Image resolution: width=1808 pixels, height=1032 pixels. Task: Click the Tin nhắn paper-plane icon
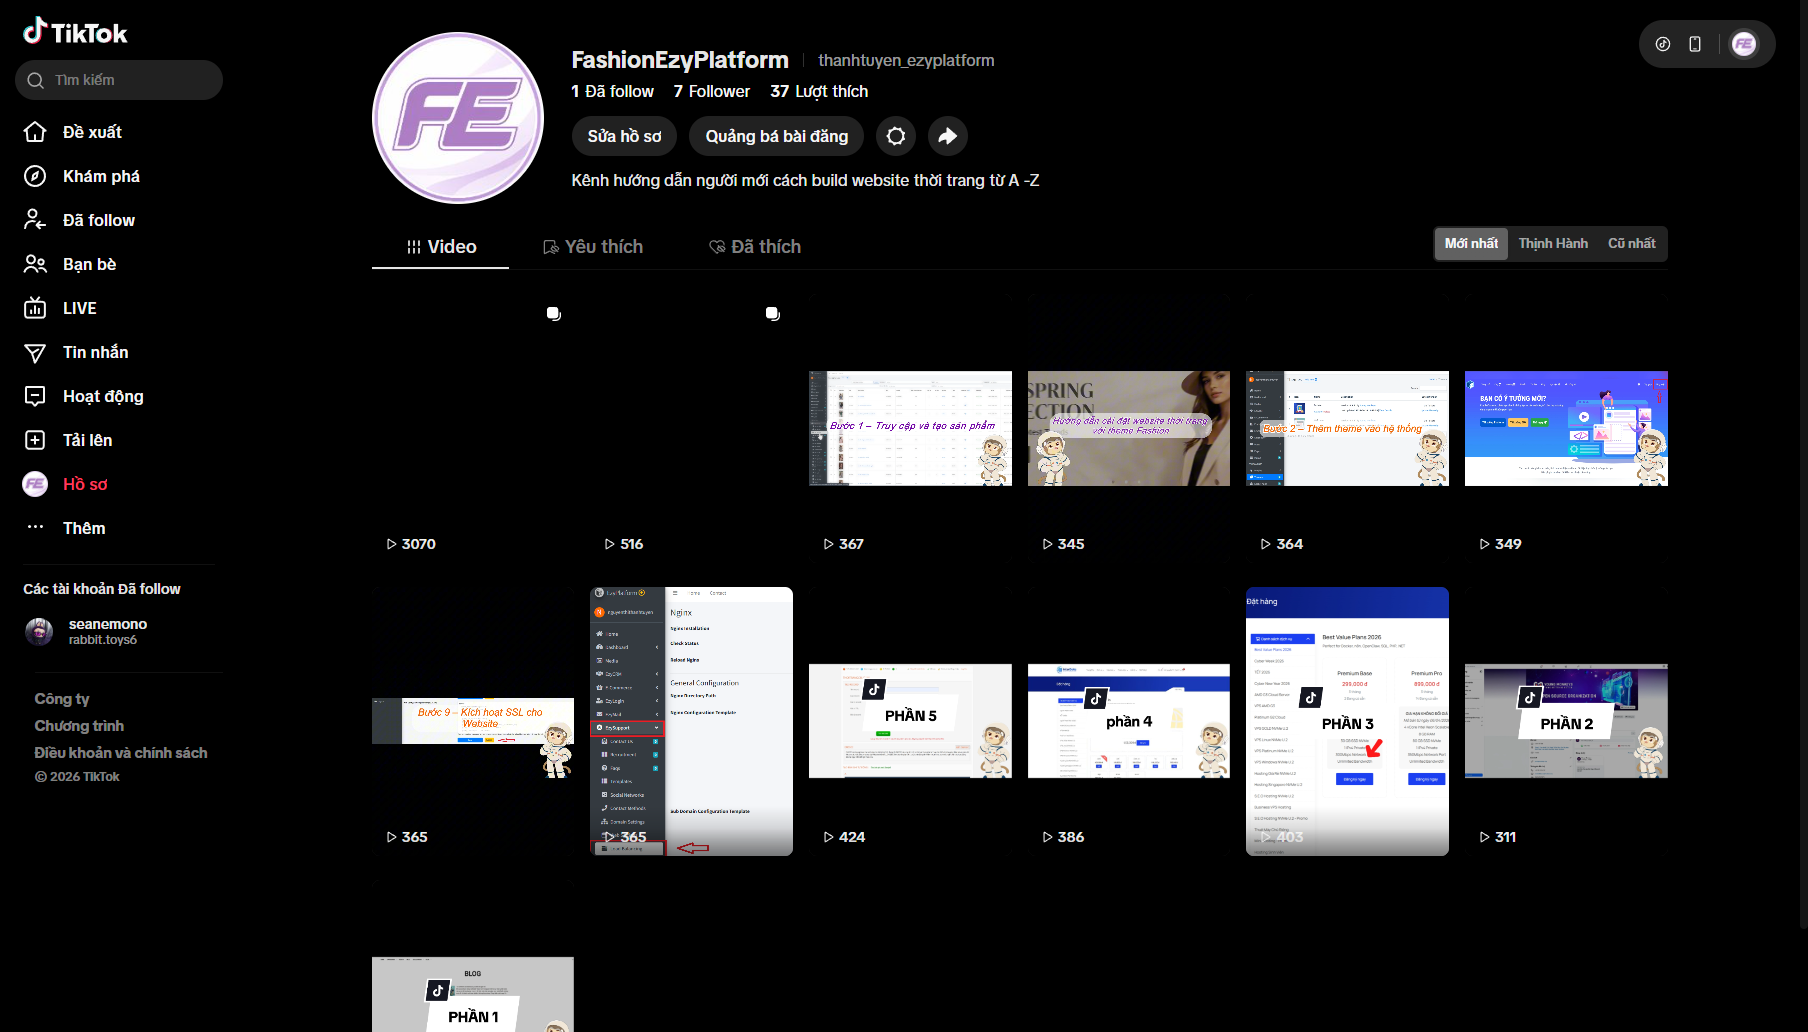coord(35,352)
